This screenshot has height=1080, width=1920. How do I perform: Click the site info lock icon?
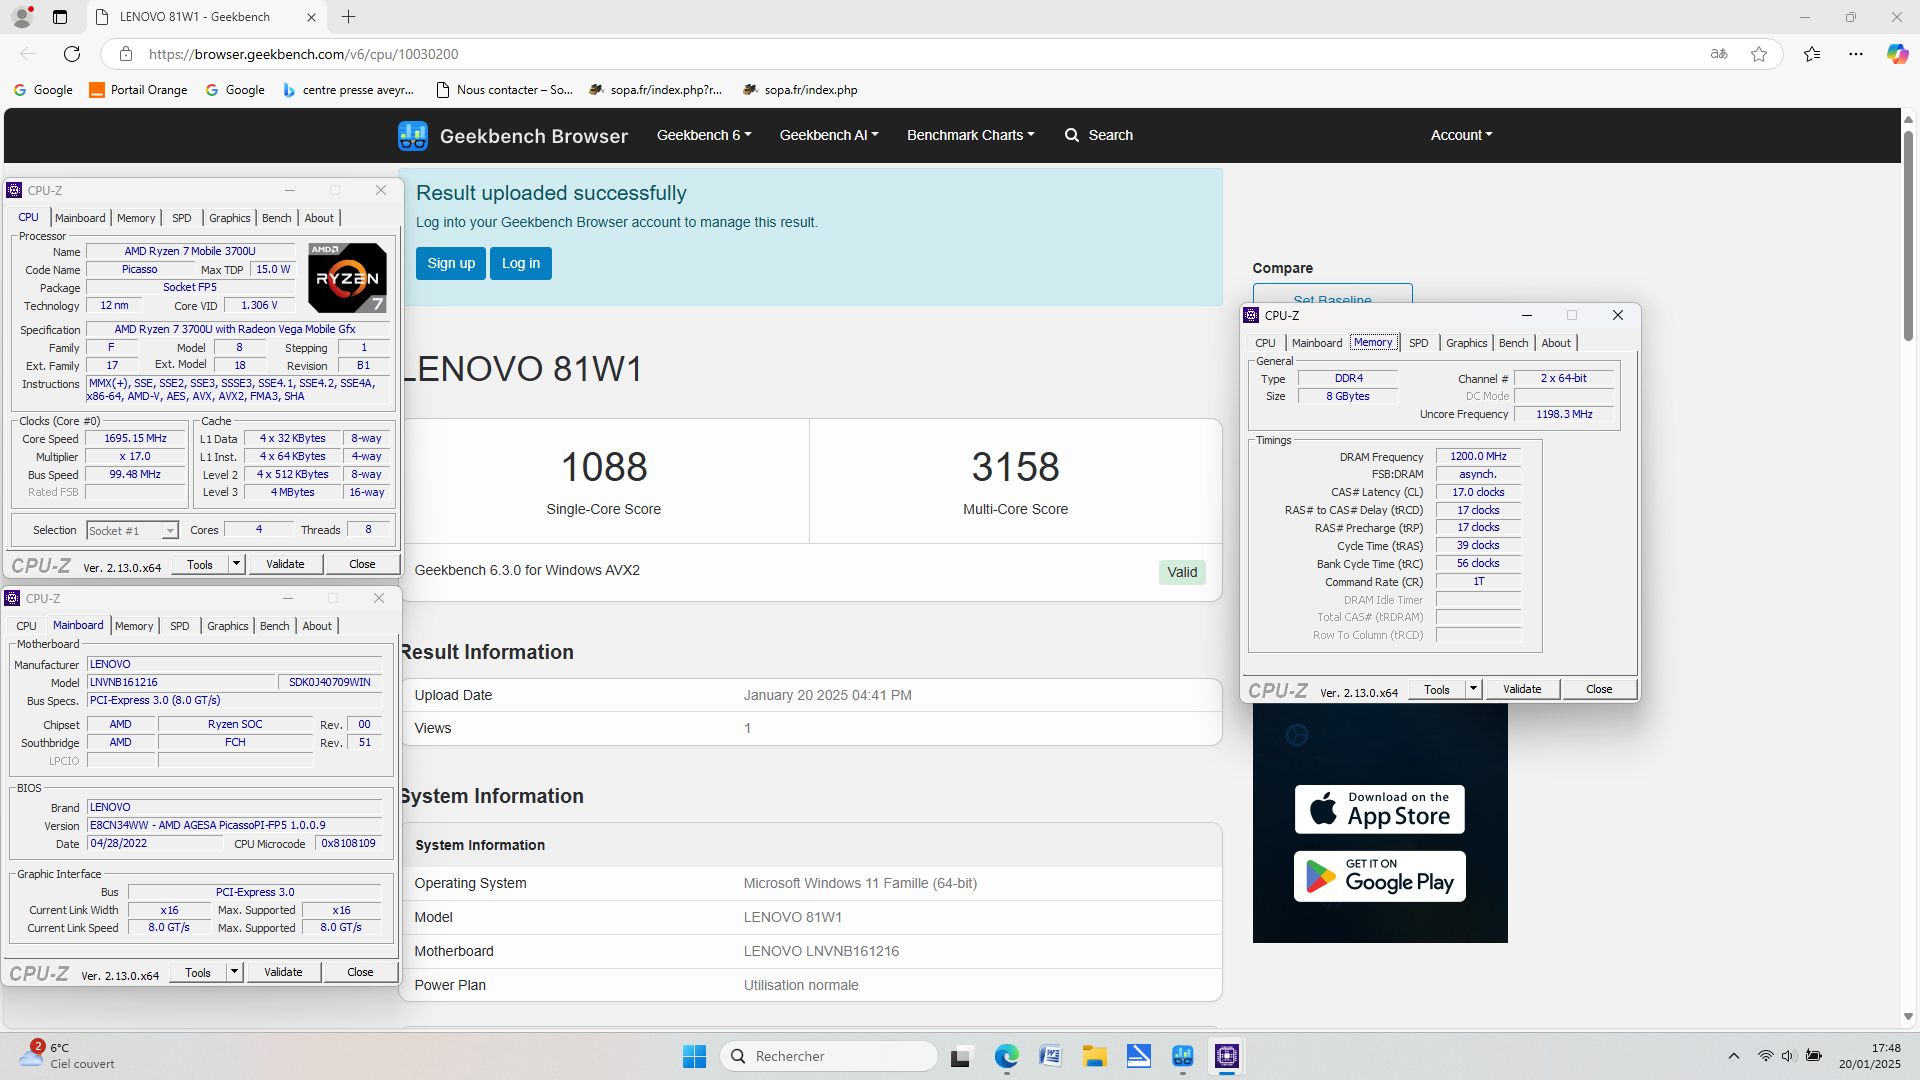tap(125, 54)
